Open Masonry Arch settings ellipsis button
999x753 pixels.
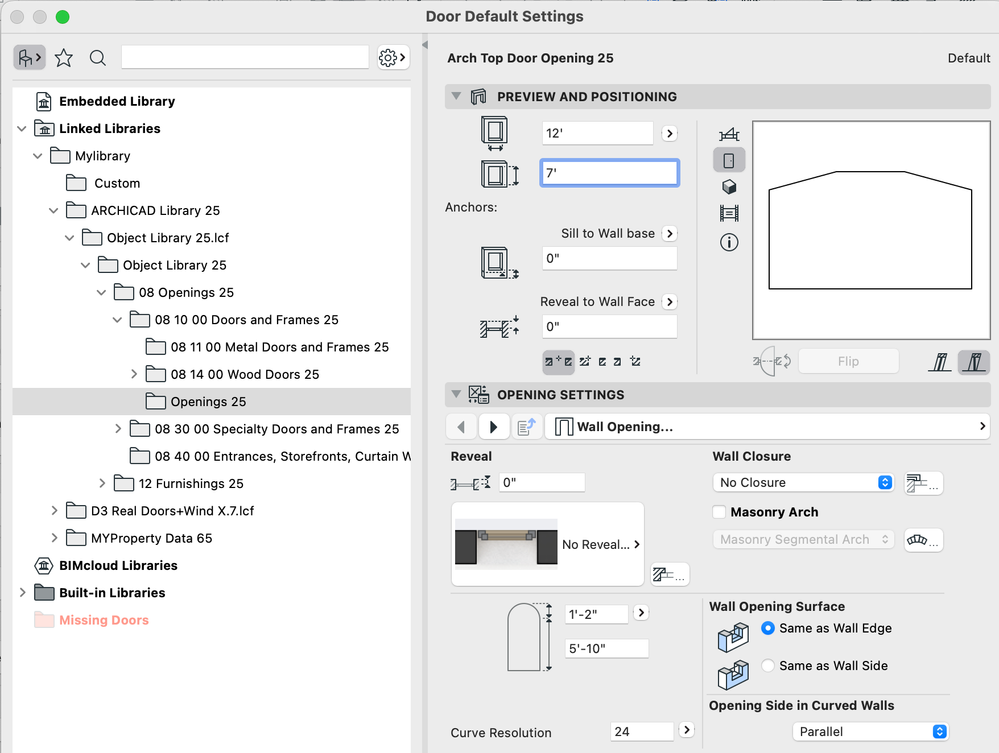point(923,540)
